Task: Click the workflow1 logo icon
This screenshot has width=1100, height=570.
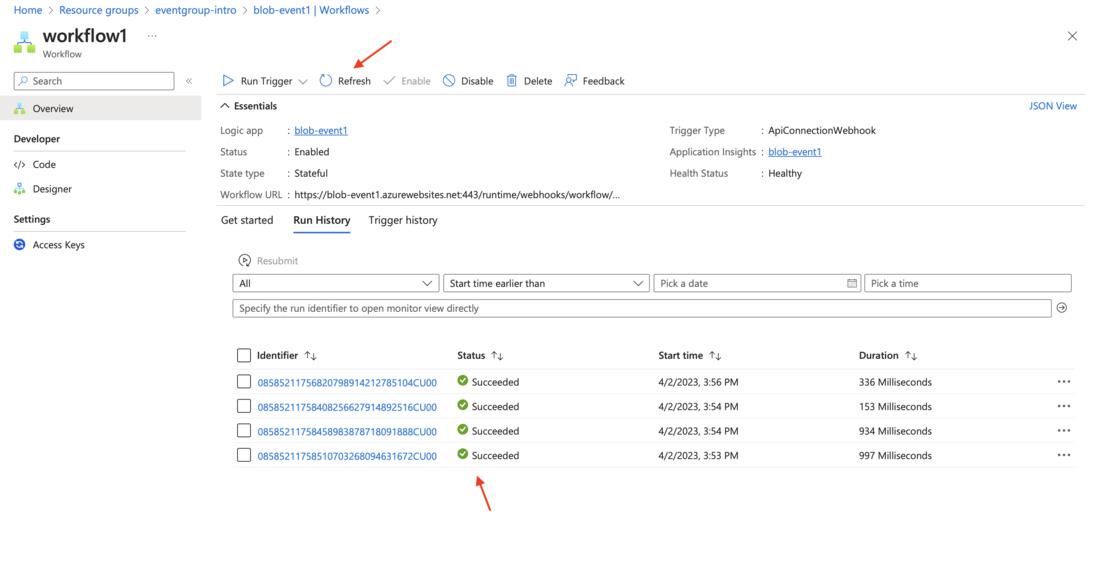Action: pyautogui.click(x=24, y=42)
